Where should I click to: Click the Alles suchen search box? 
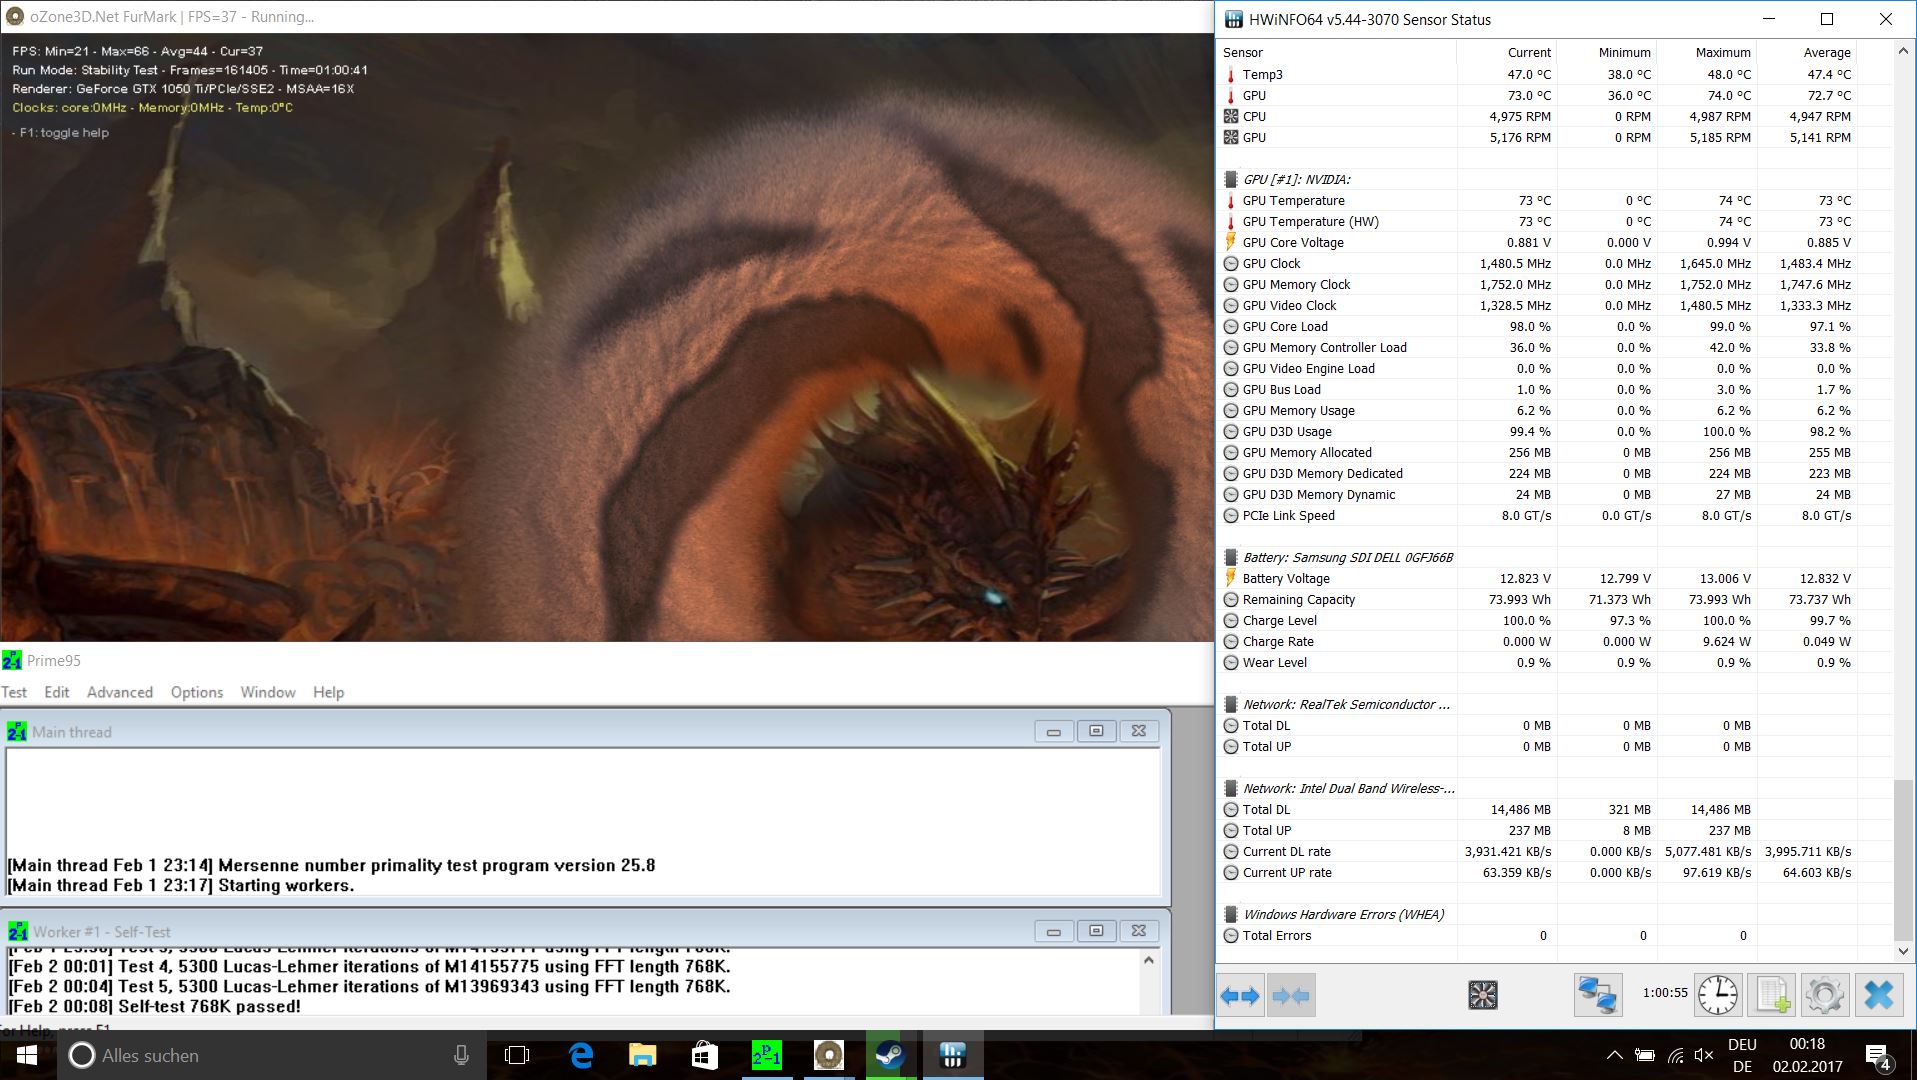tap(272, 1055)
